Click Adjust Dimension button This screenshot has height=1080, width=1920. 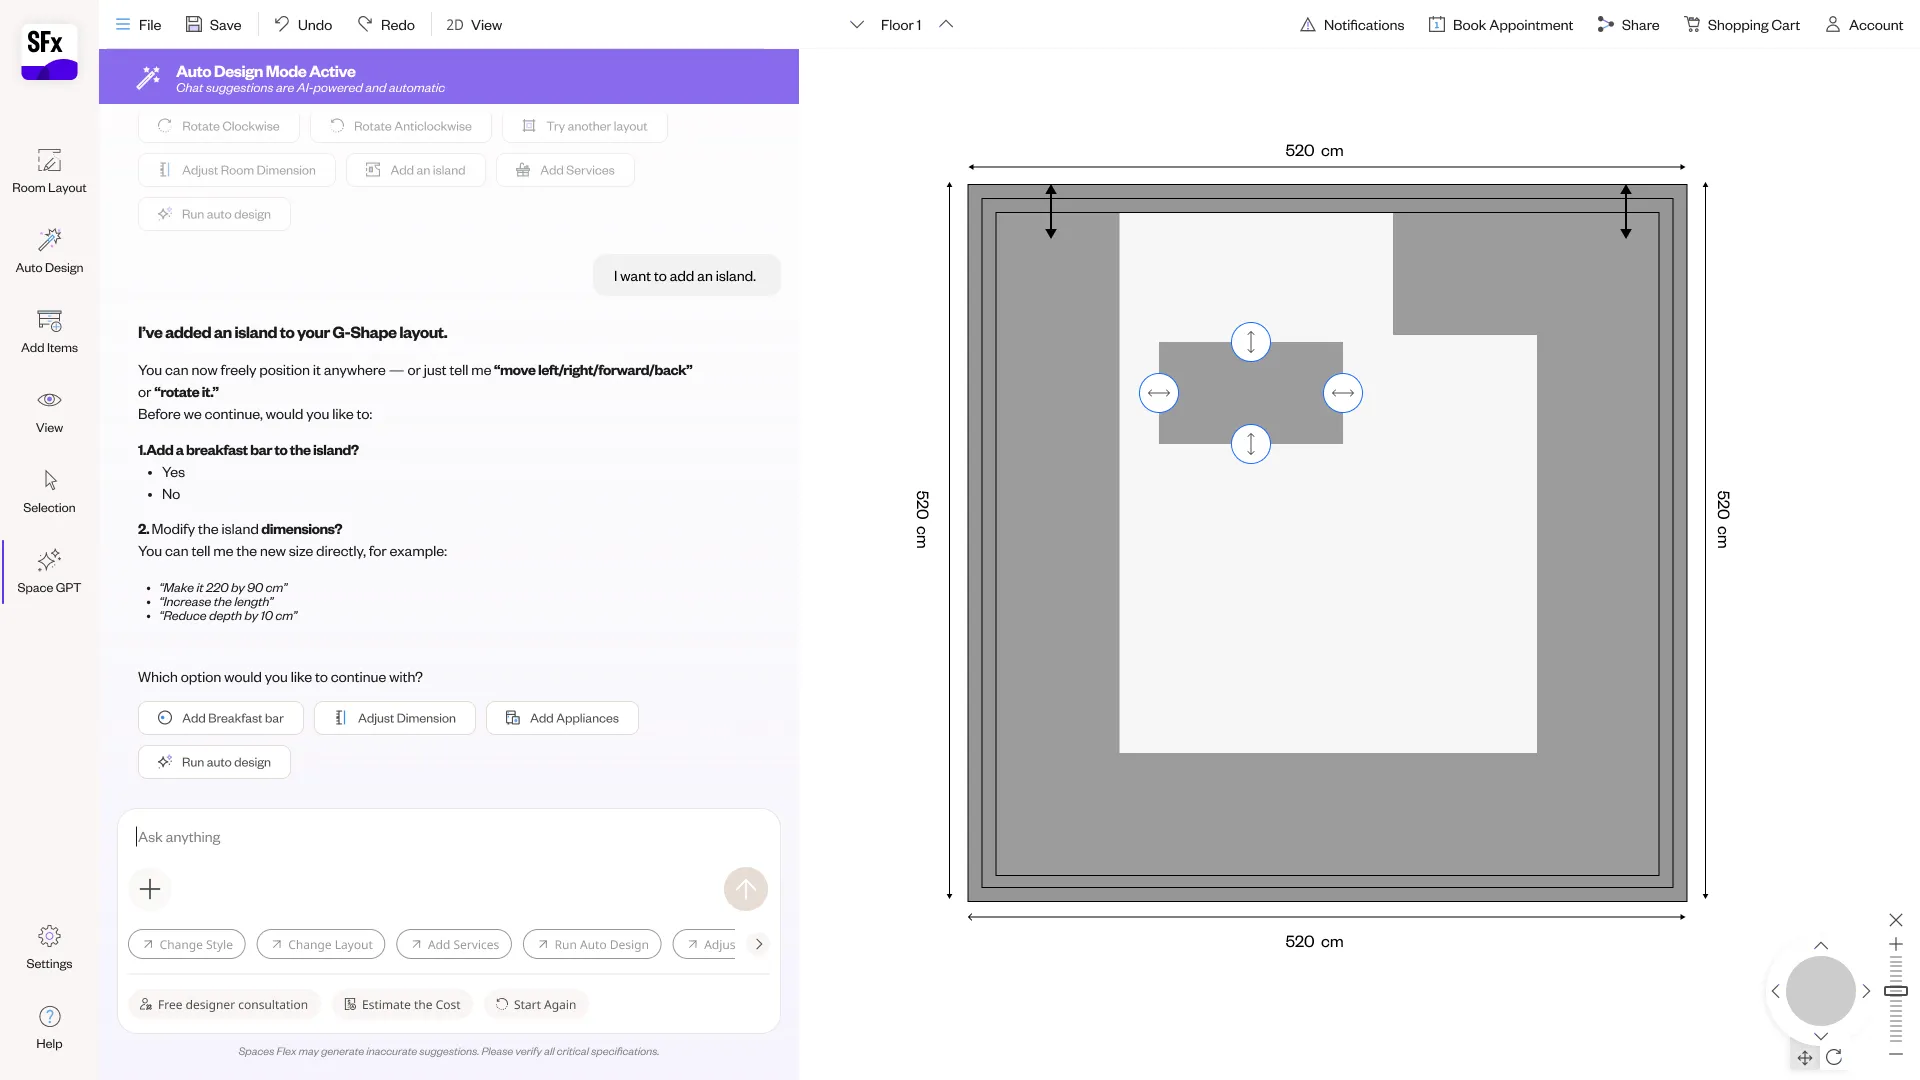[x=394, y=718]
